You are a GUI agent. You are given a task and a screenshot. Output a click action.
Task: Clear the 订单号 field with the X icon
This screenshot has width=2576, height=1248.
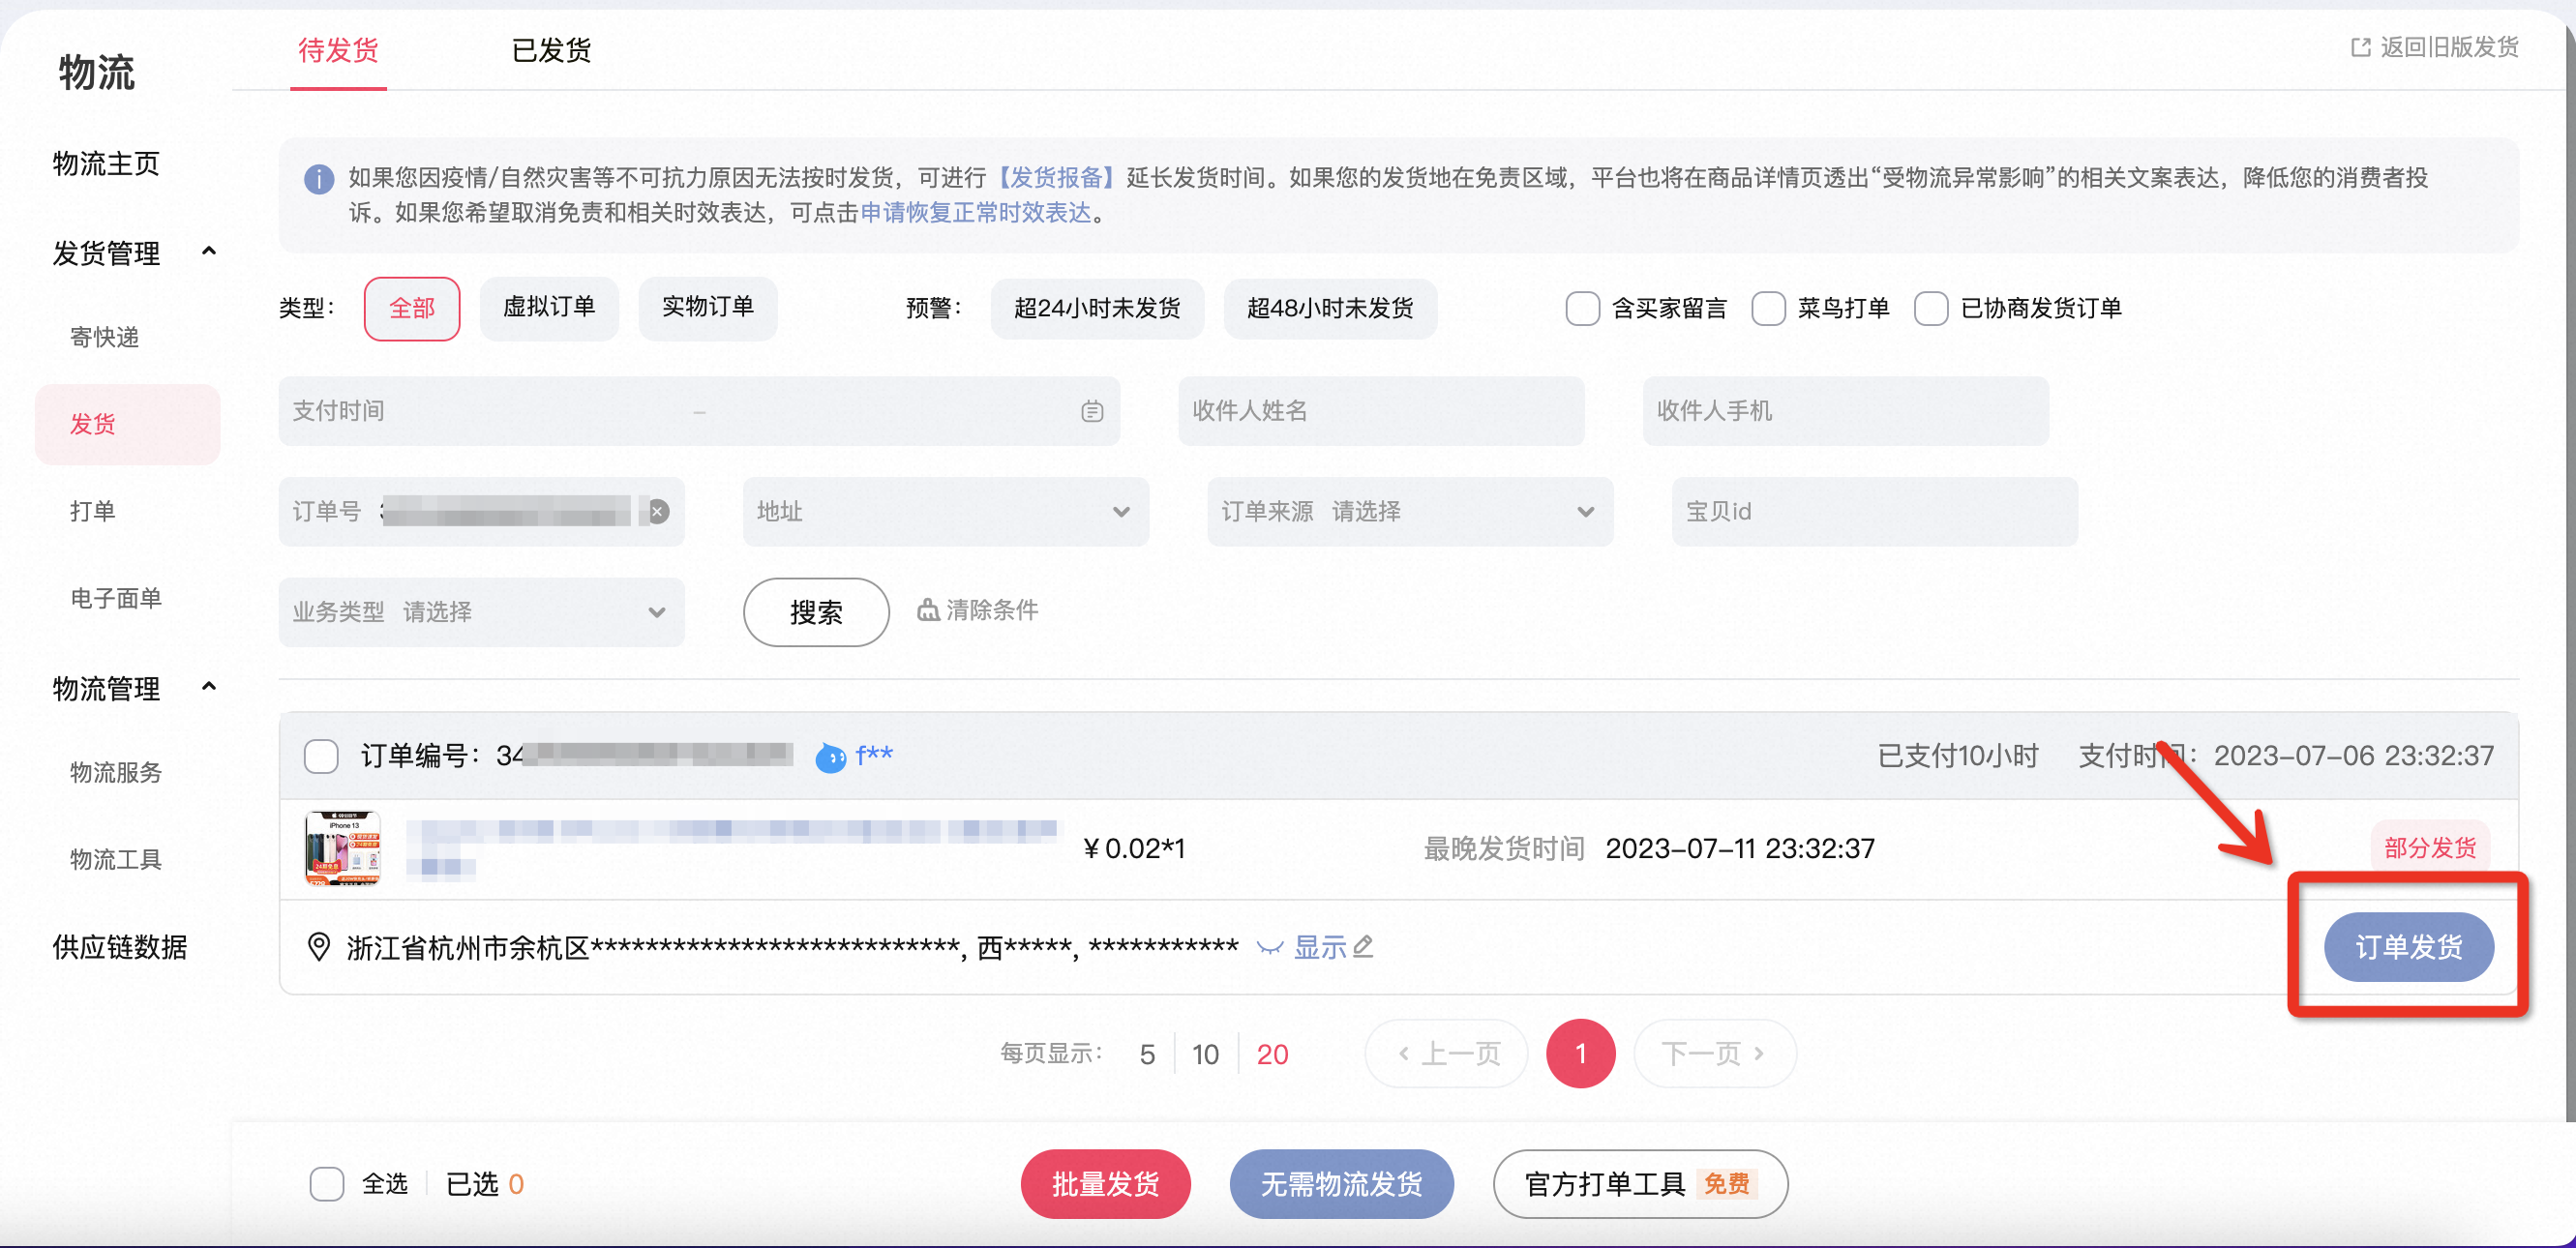pyautogui.click(x=658, y=512)
